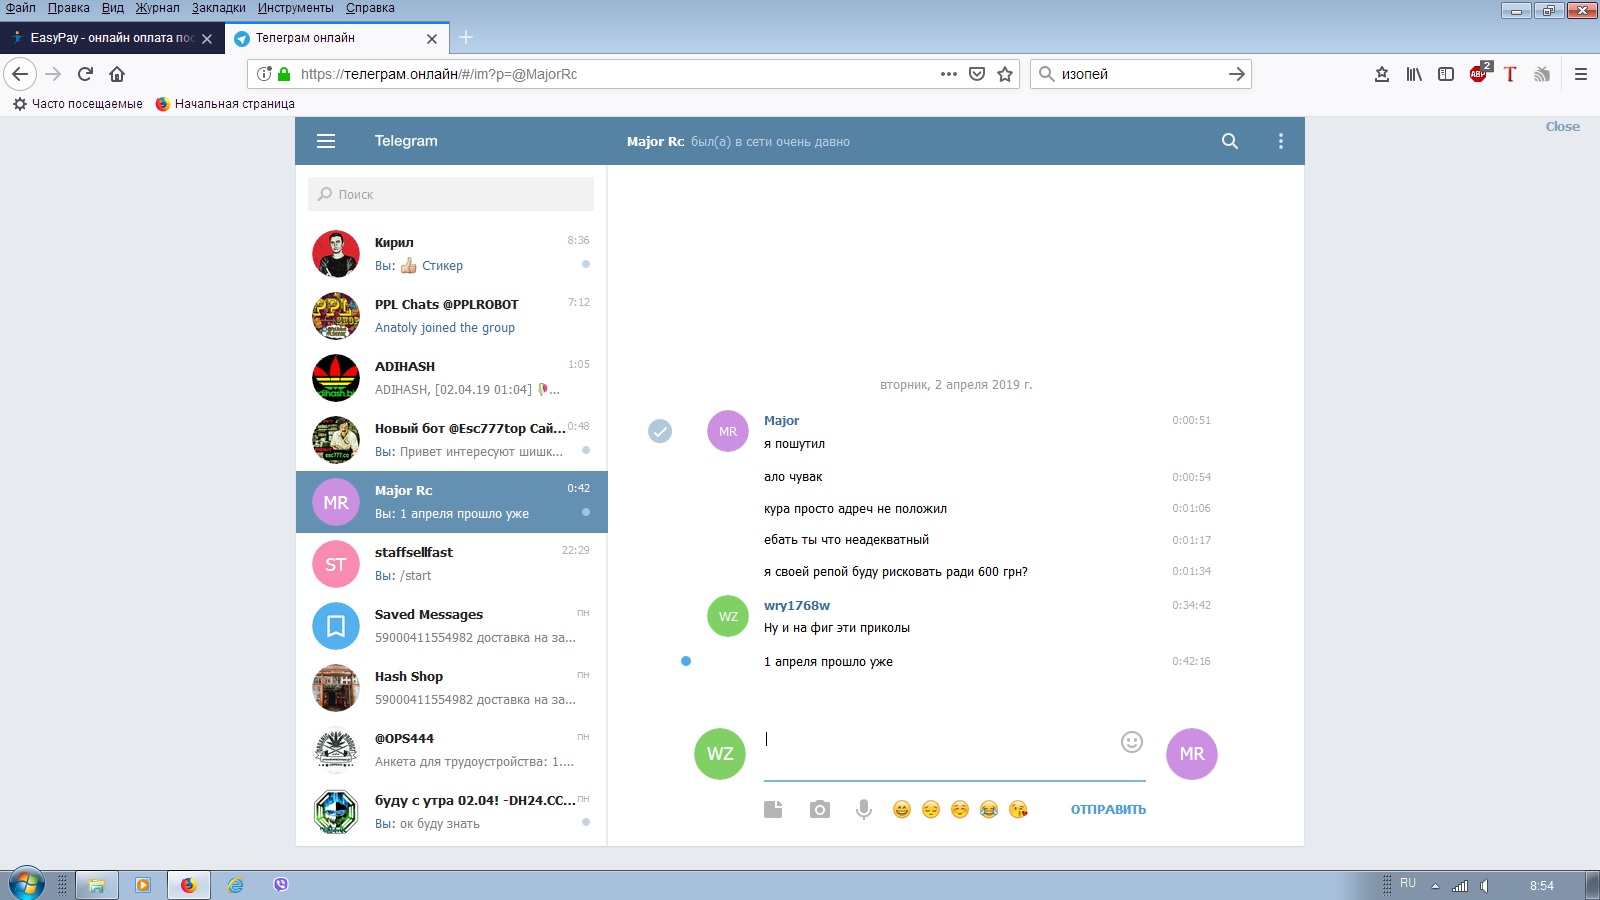Open the Журнал menu
Viewport: 1600px width, 900px height.
pos(158,8)
